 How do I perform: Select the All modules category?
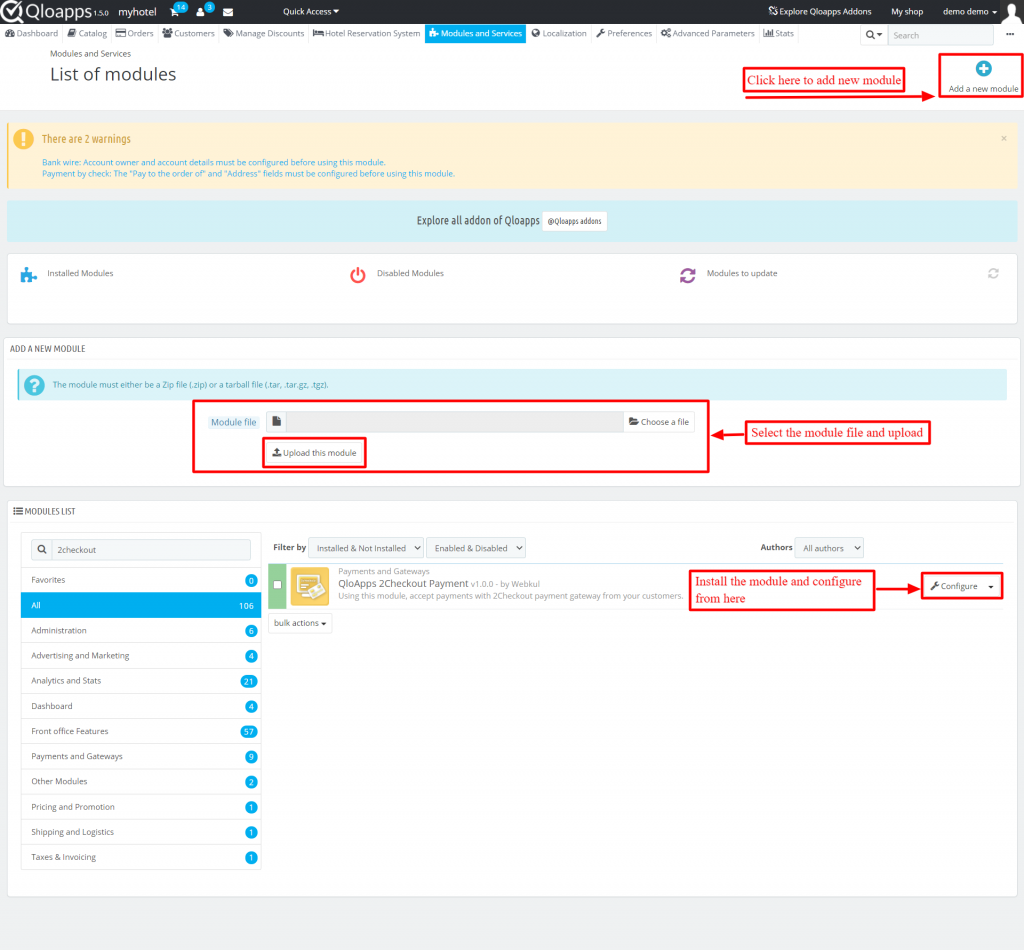pos(141,605)
